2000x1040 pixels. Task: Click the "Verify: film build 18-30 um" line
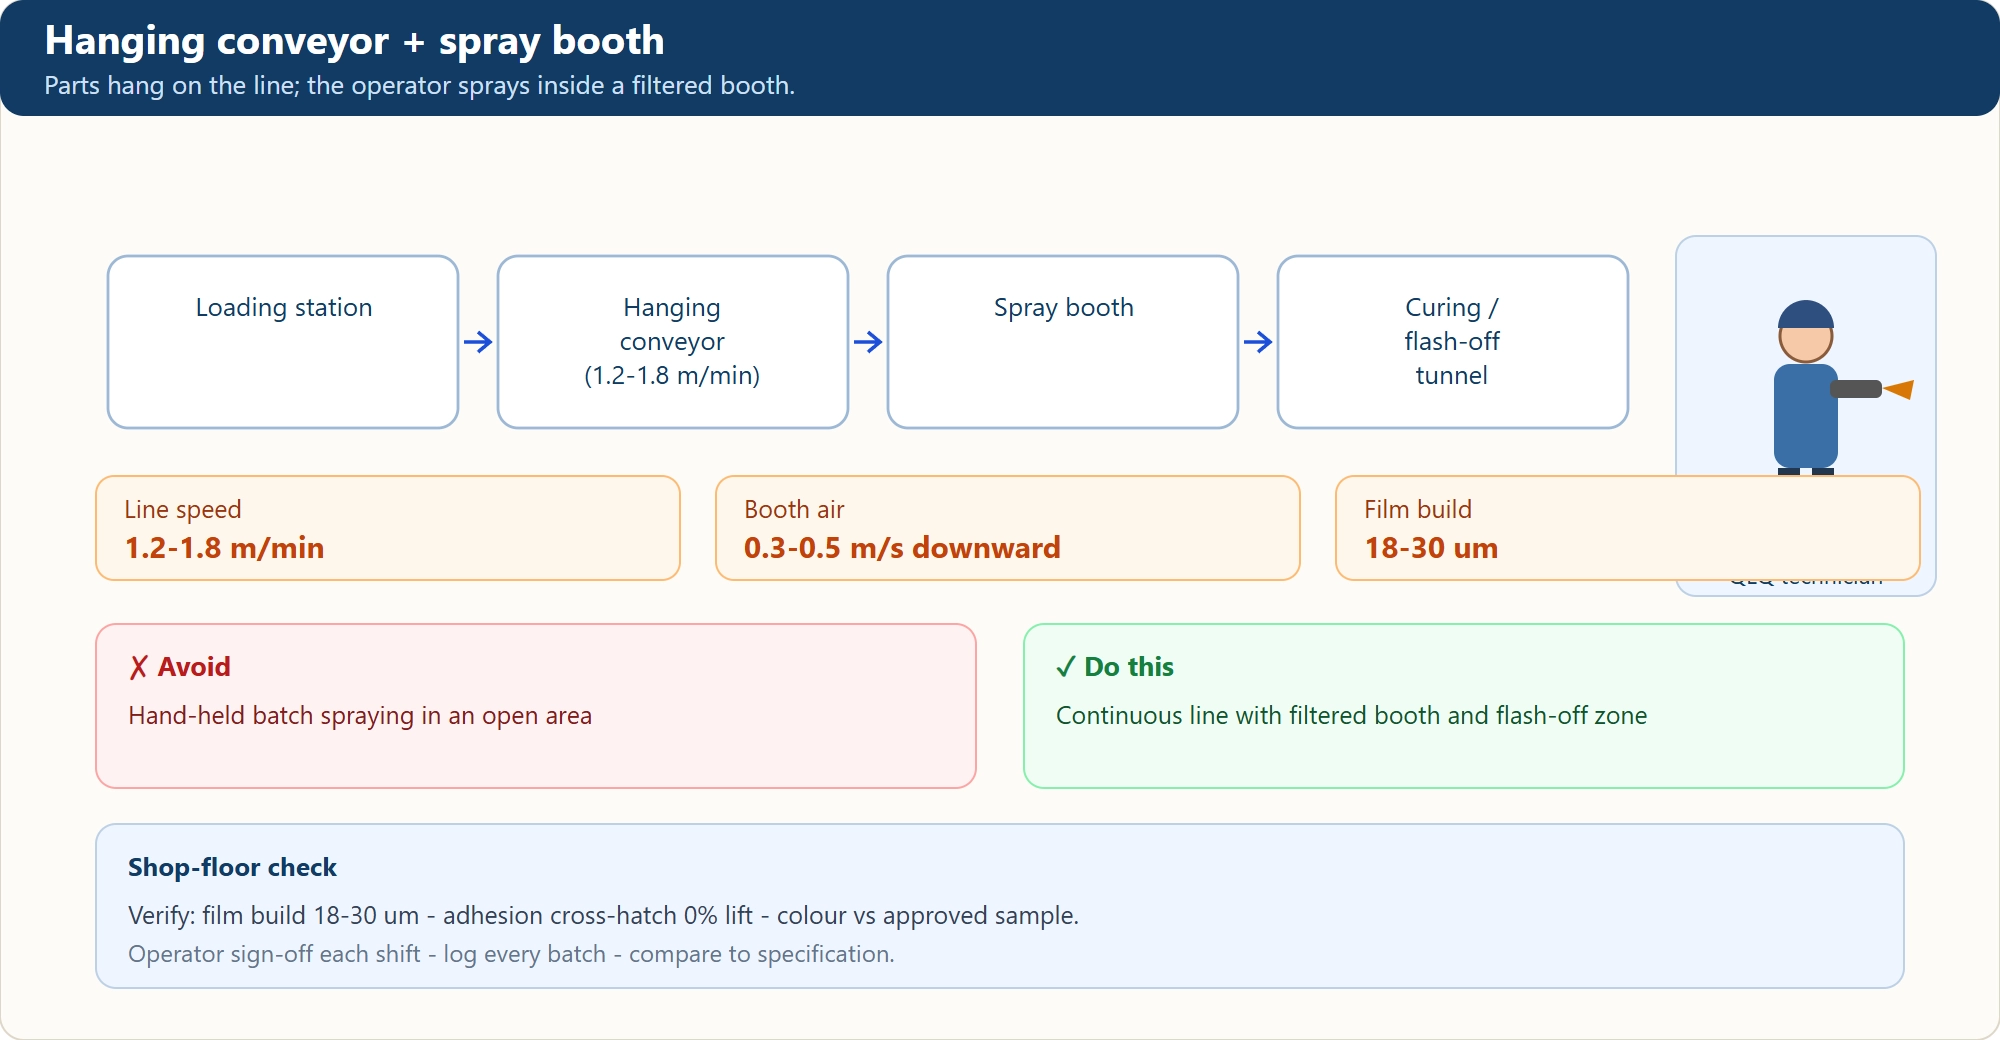[x=603, y=916]
